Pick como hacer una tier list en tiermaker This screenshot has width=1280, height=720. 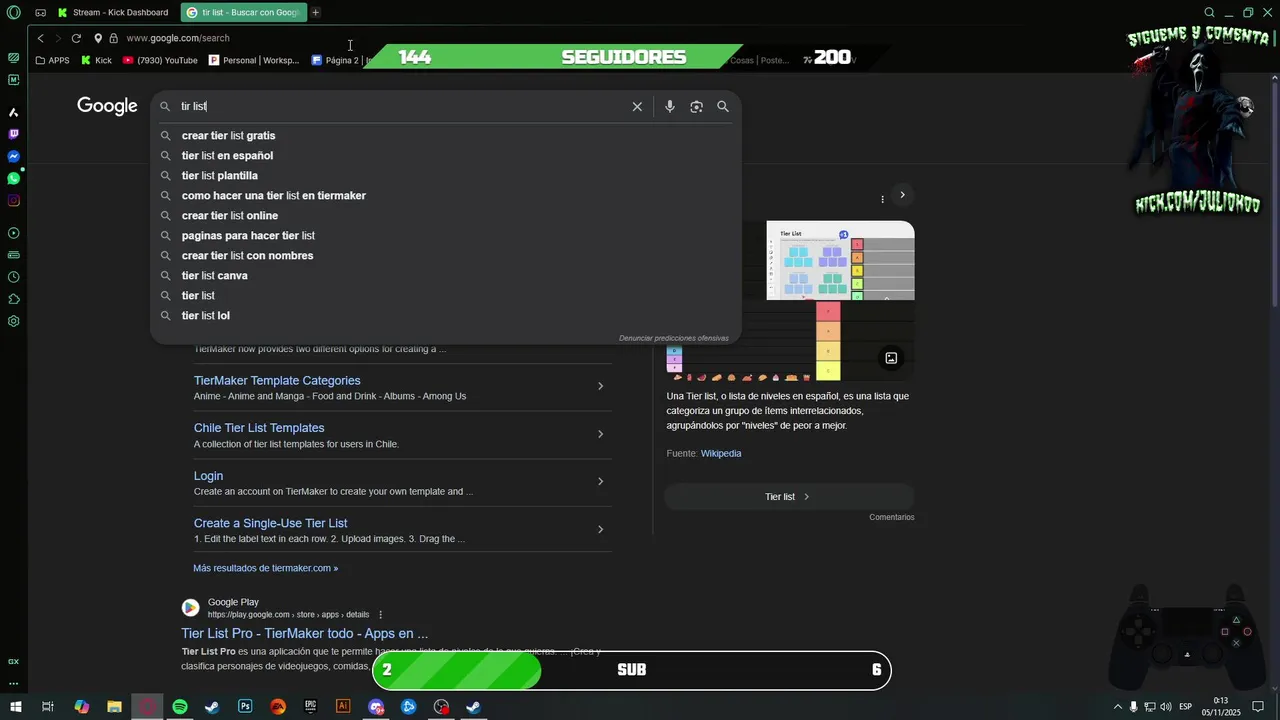[x=273, y=196]
